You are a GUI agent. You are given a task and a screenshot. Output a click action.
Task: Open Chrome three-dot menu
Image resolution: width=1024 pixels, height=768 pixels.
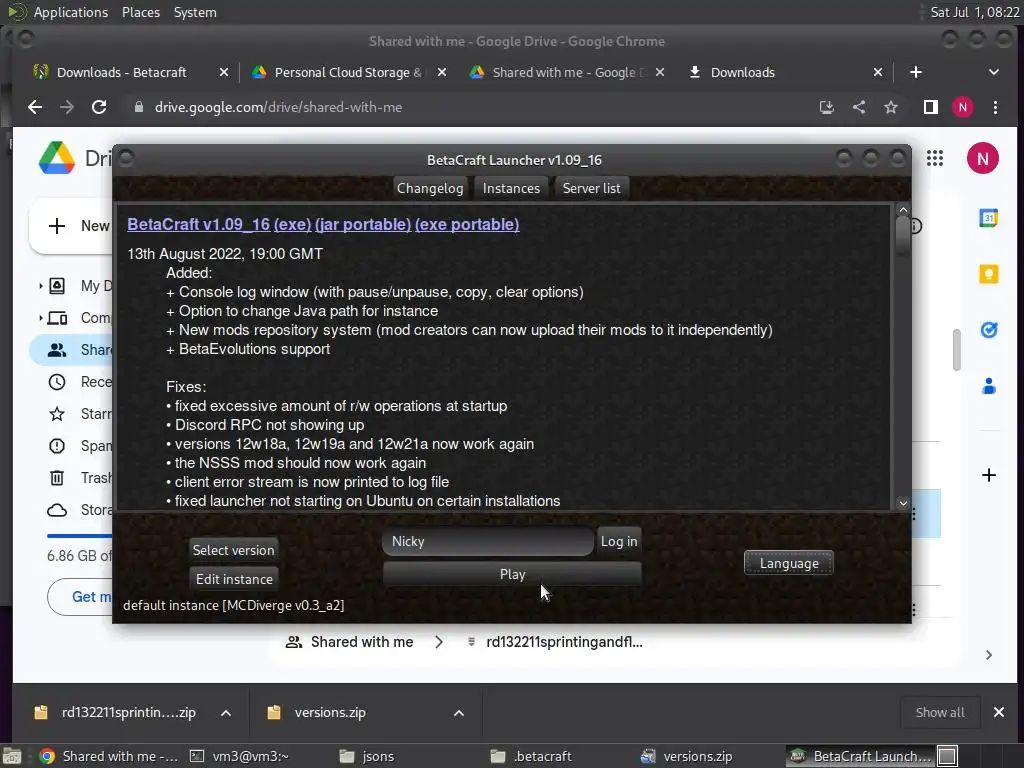(995, 107)
